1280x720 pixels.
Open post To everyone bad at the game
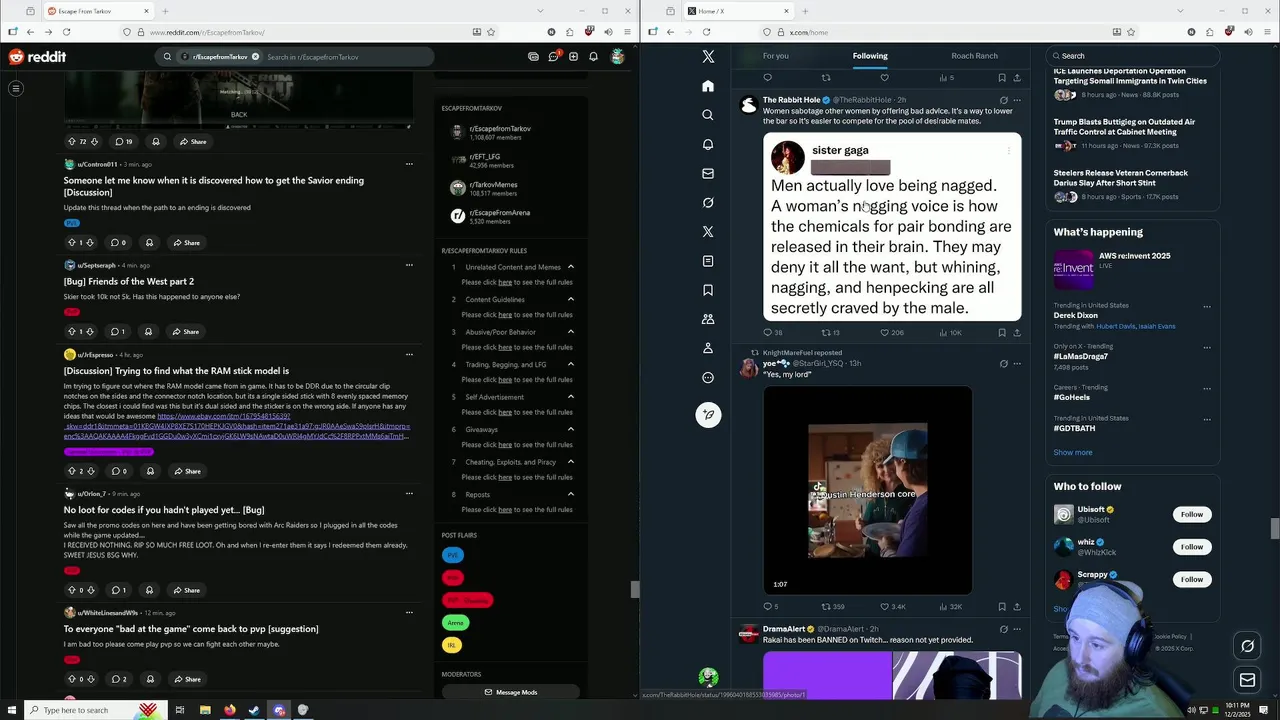[x=191, y=629]
